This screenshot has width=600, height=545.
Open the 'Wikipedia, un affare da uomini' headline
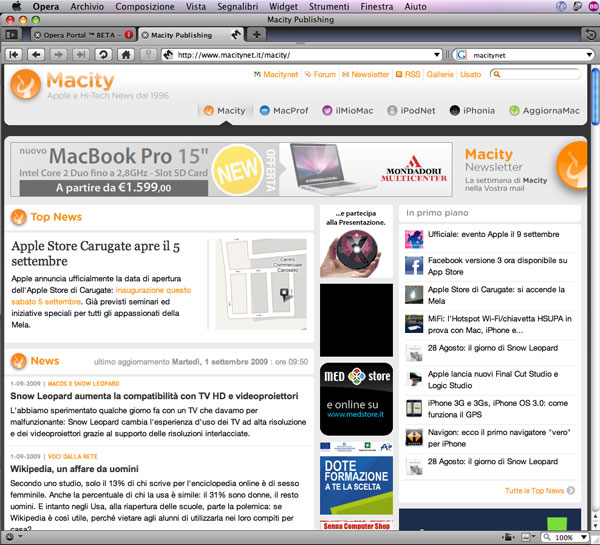[x=74, y=469]
